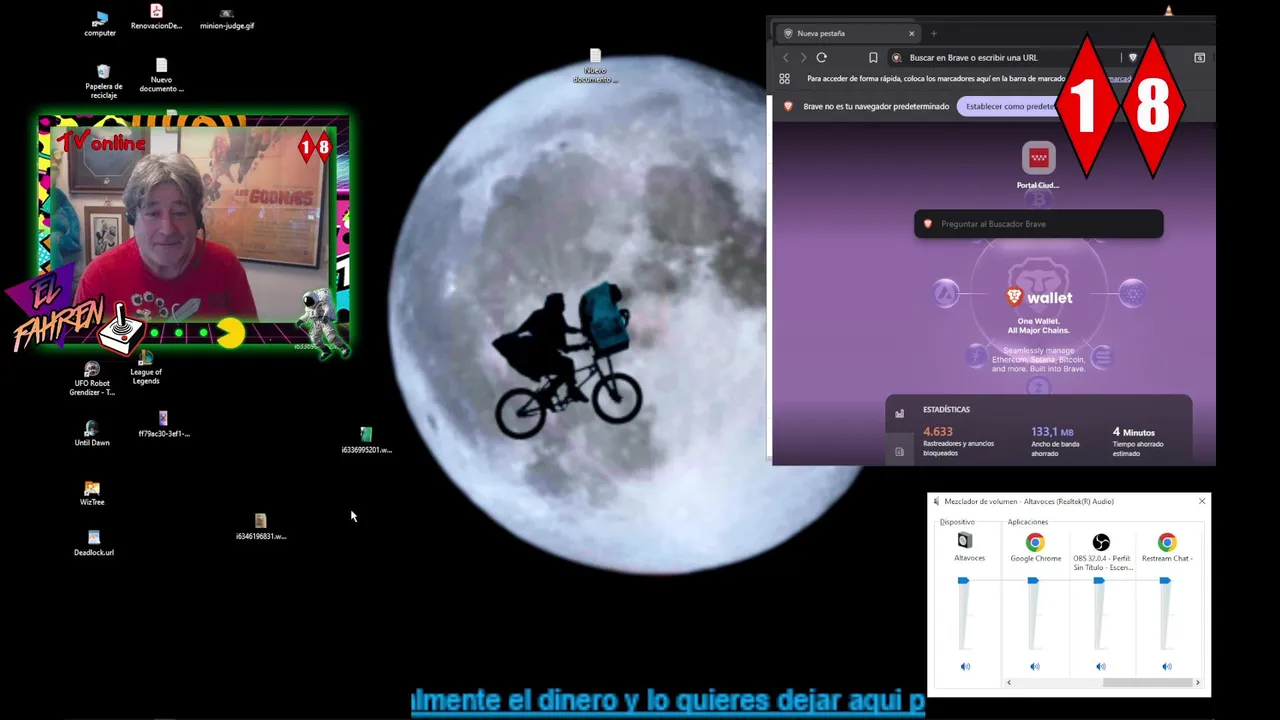Adjust Altavoces volume slider

point(963,580)
